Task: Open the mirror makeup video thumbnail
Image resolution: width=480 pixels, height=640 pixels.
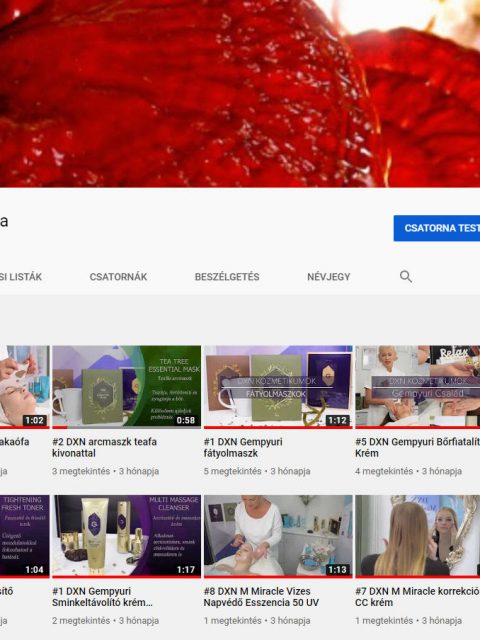Action: point(418,536)
